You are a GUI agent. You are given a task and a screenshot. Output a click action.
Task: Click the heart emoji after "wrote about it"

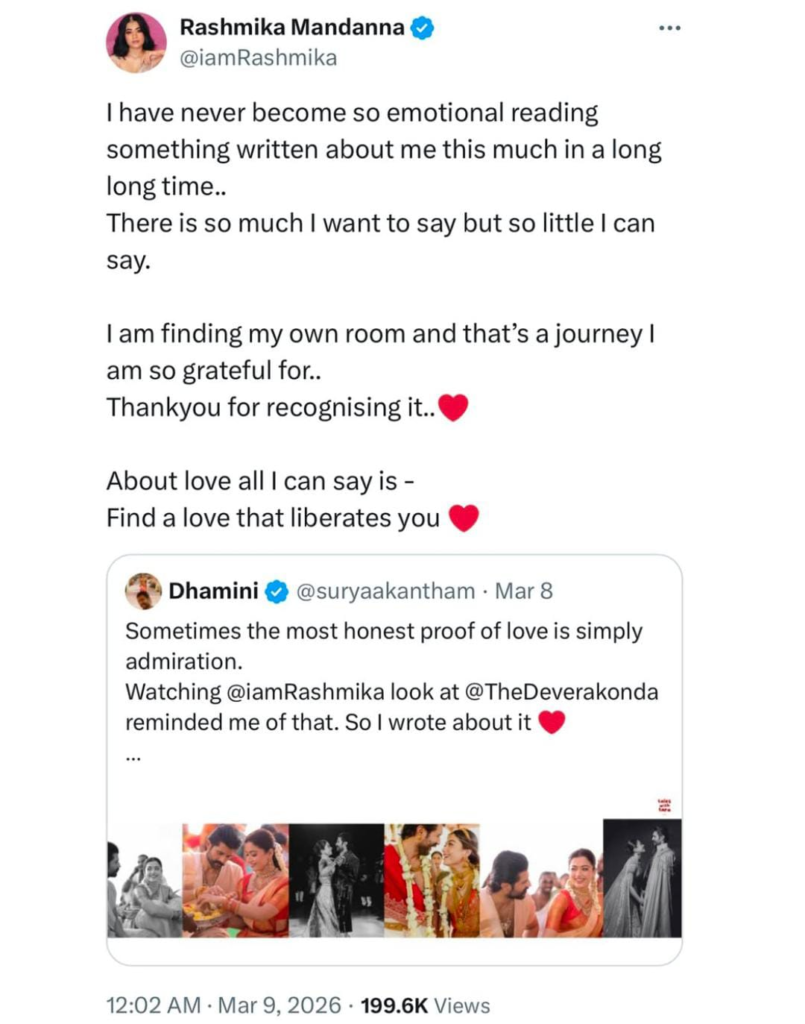click(552, 723)
